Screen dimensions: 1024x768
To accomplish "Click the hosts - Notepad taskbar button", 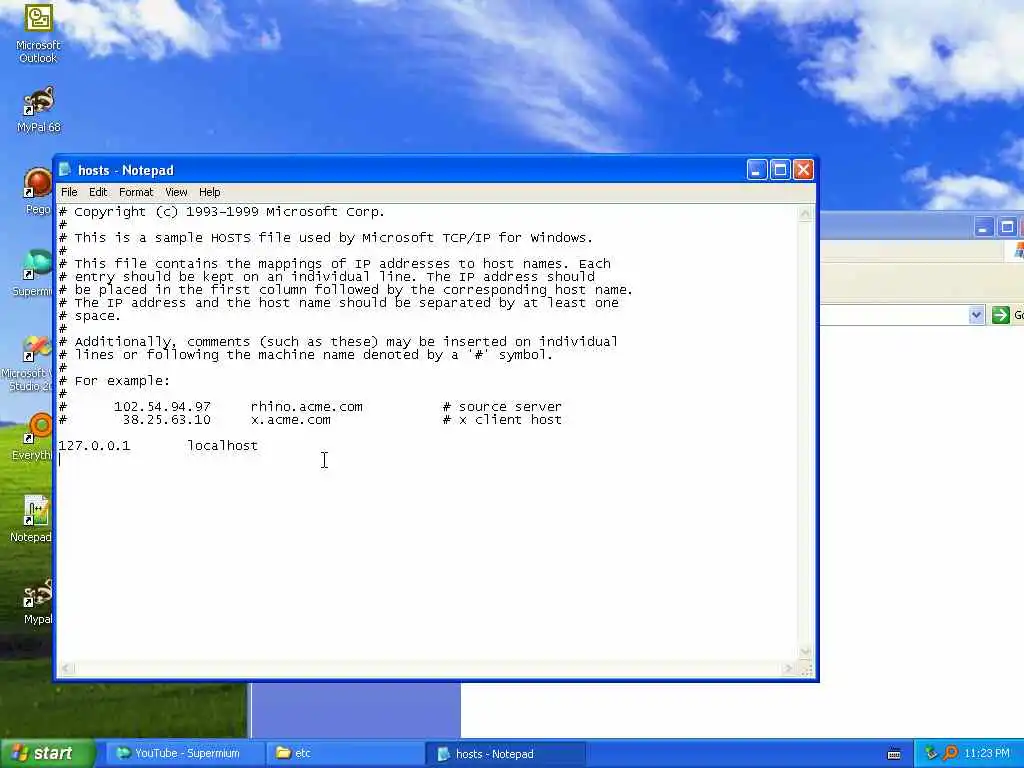I will [x=505, y=754].
